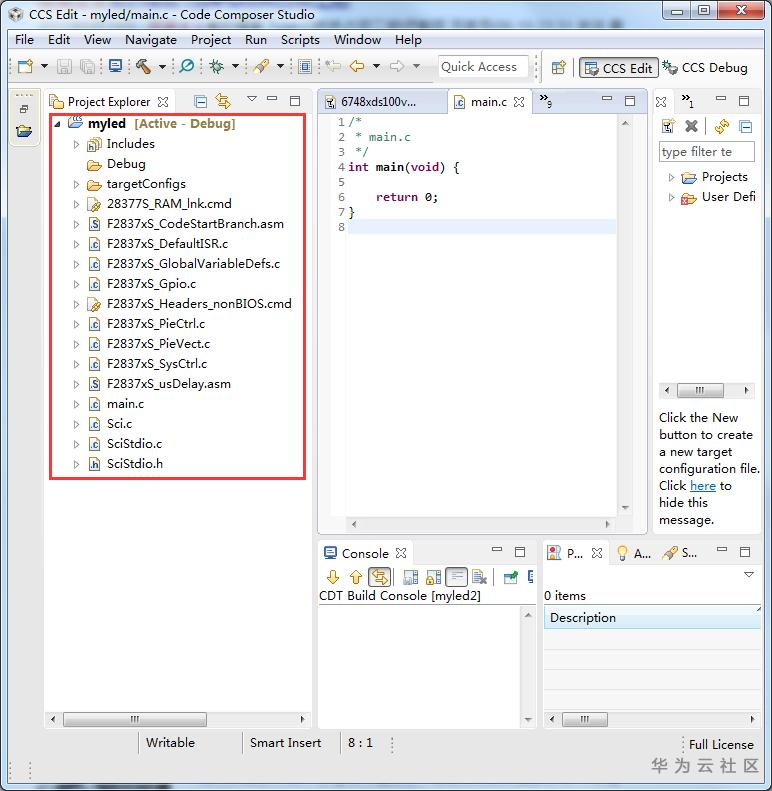Click the delete X icon in target panel
772x791 pixels.
(691, 126)
